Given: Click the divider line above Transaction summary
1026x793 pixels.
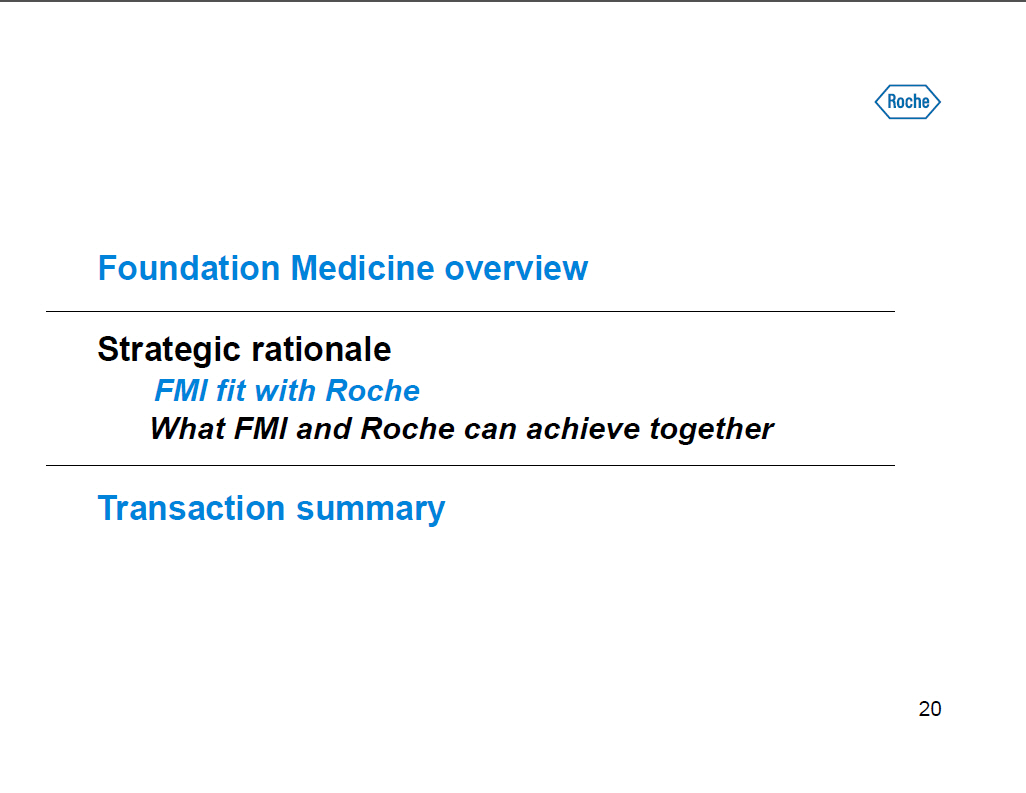Looking at the screenshot, I should [x=470, y=466].
